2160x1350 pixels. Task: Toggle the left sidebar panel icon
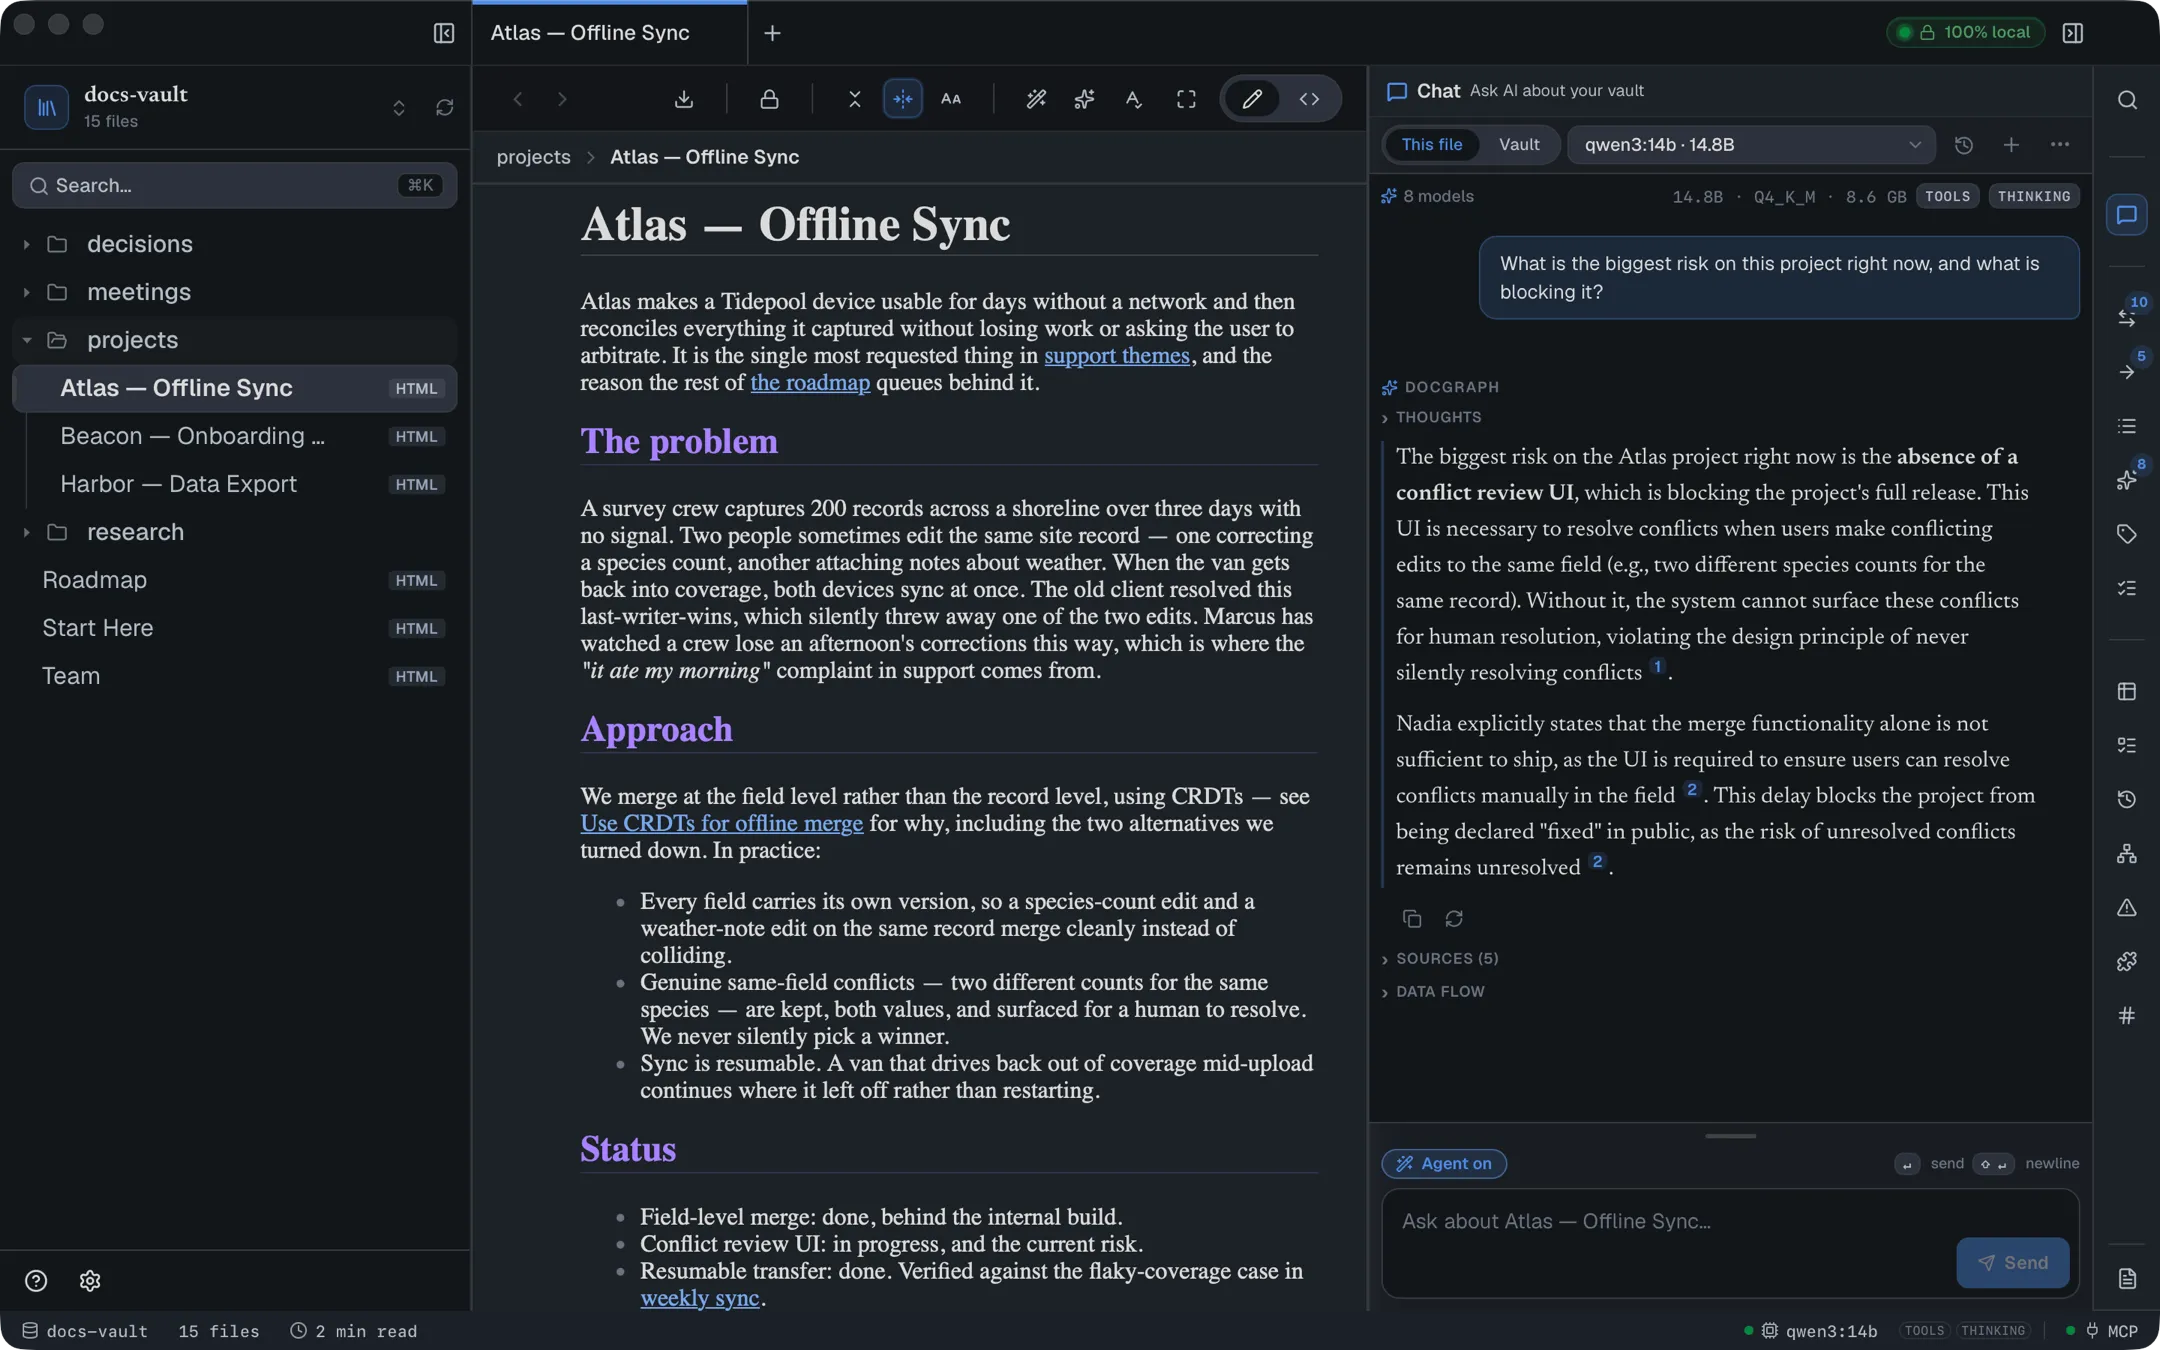(444, 33)
